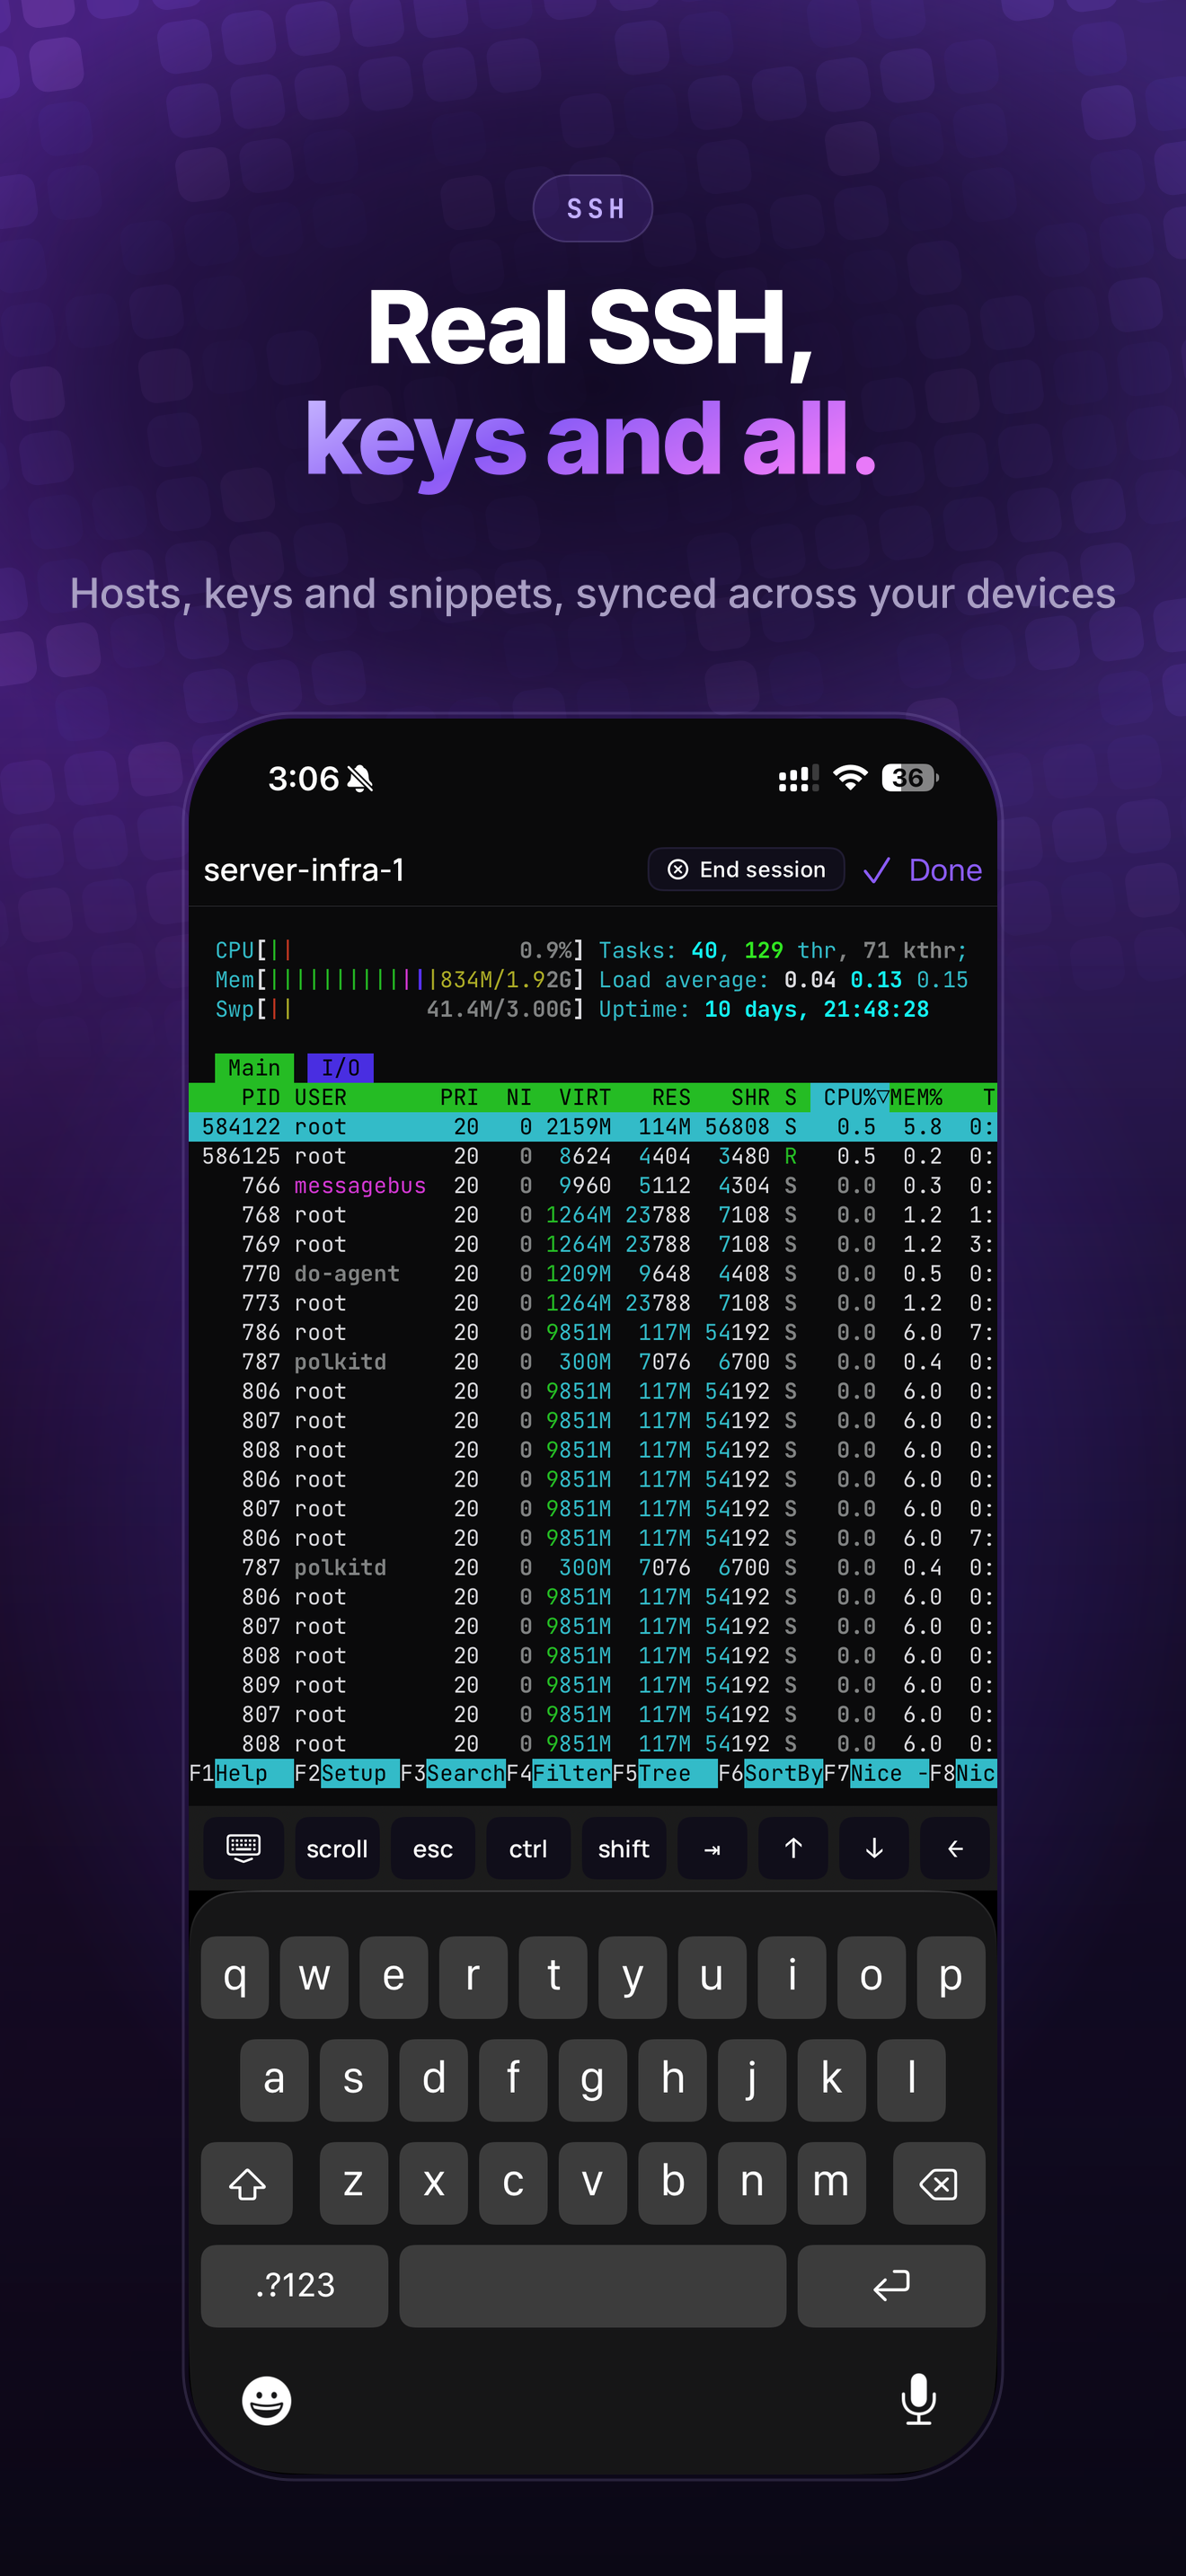The width and height of the screenshot is (1186, 2576).
Task: Tap the t key
Action: tap(553, 1977)
